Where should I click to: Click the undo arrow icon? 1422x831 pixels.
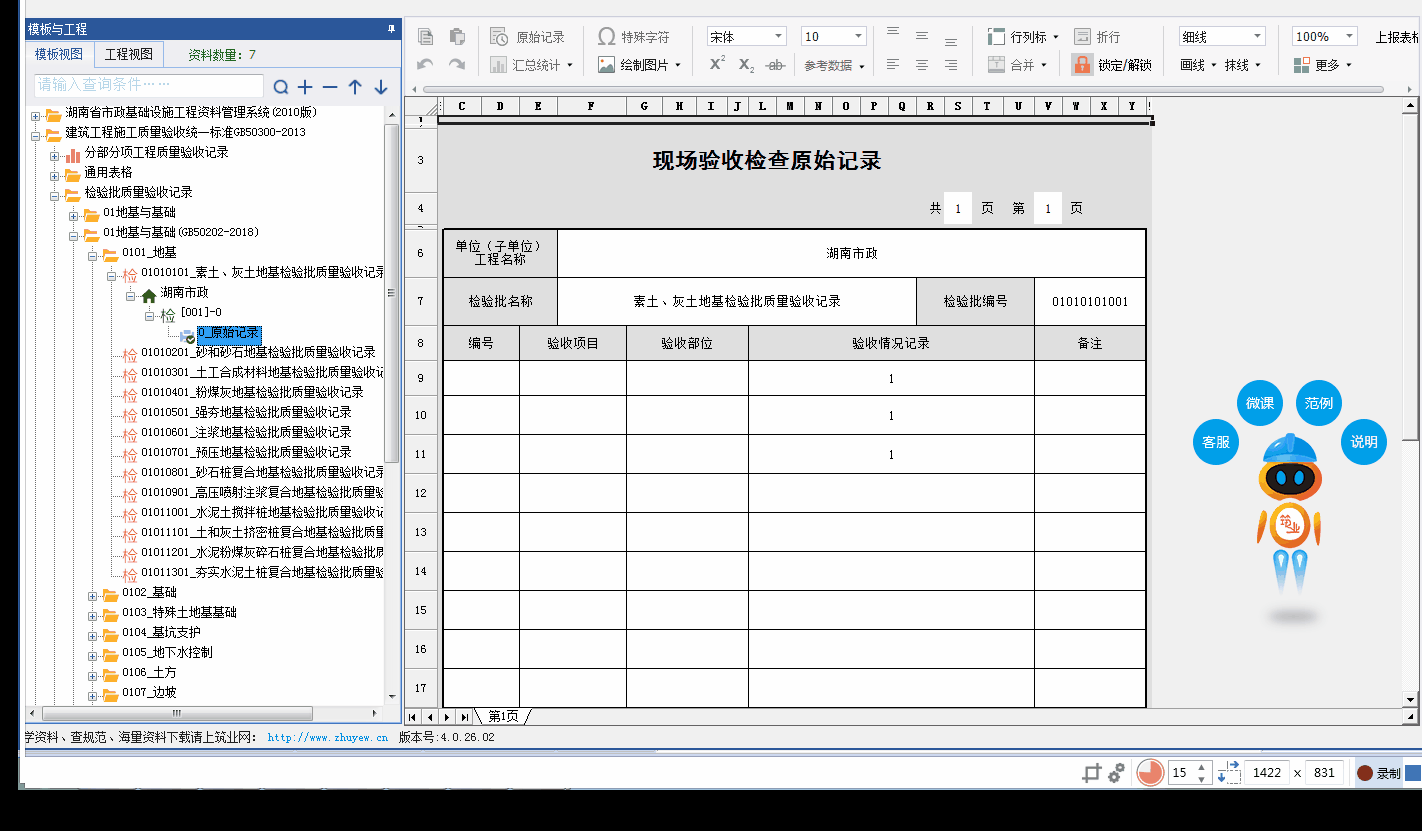click(426, 65)
